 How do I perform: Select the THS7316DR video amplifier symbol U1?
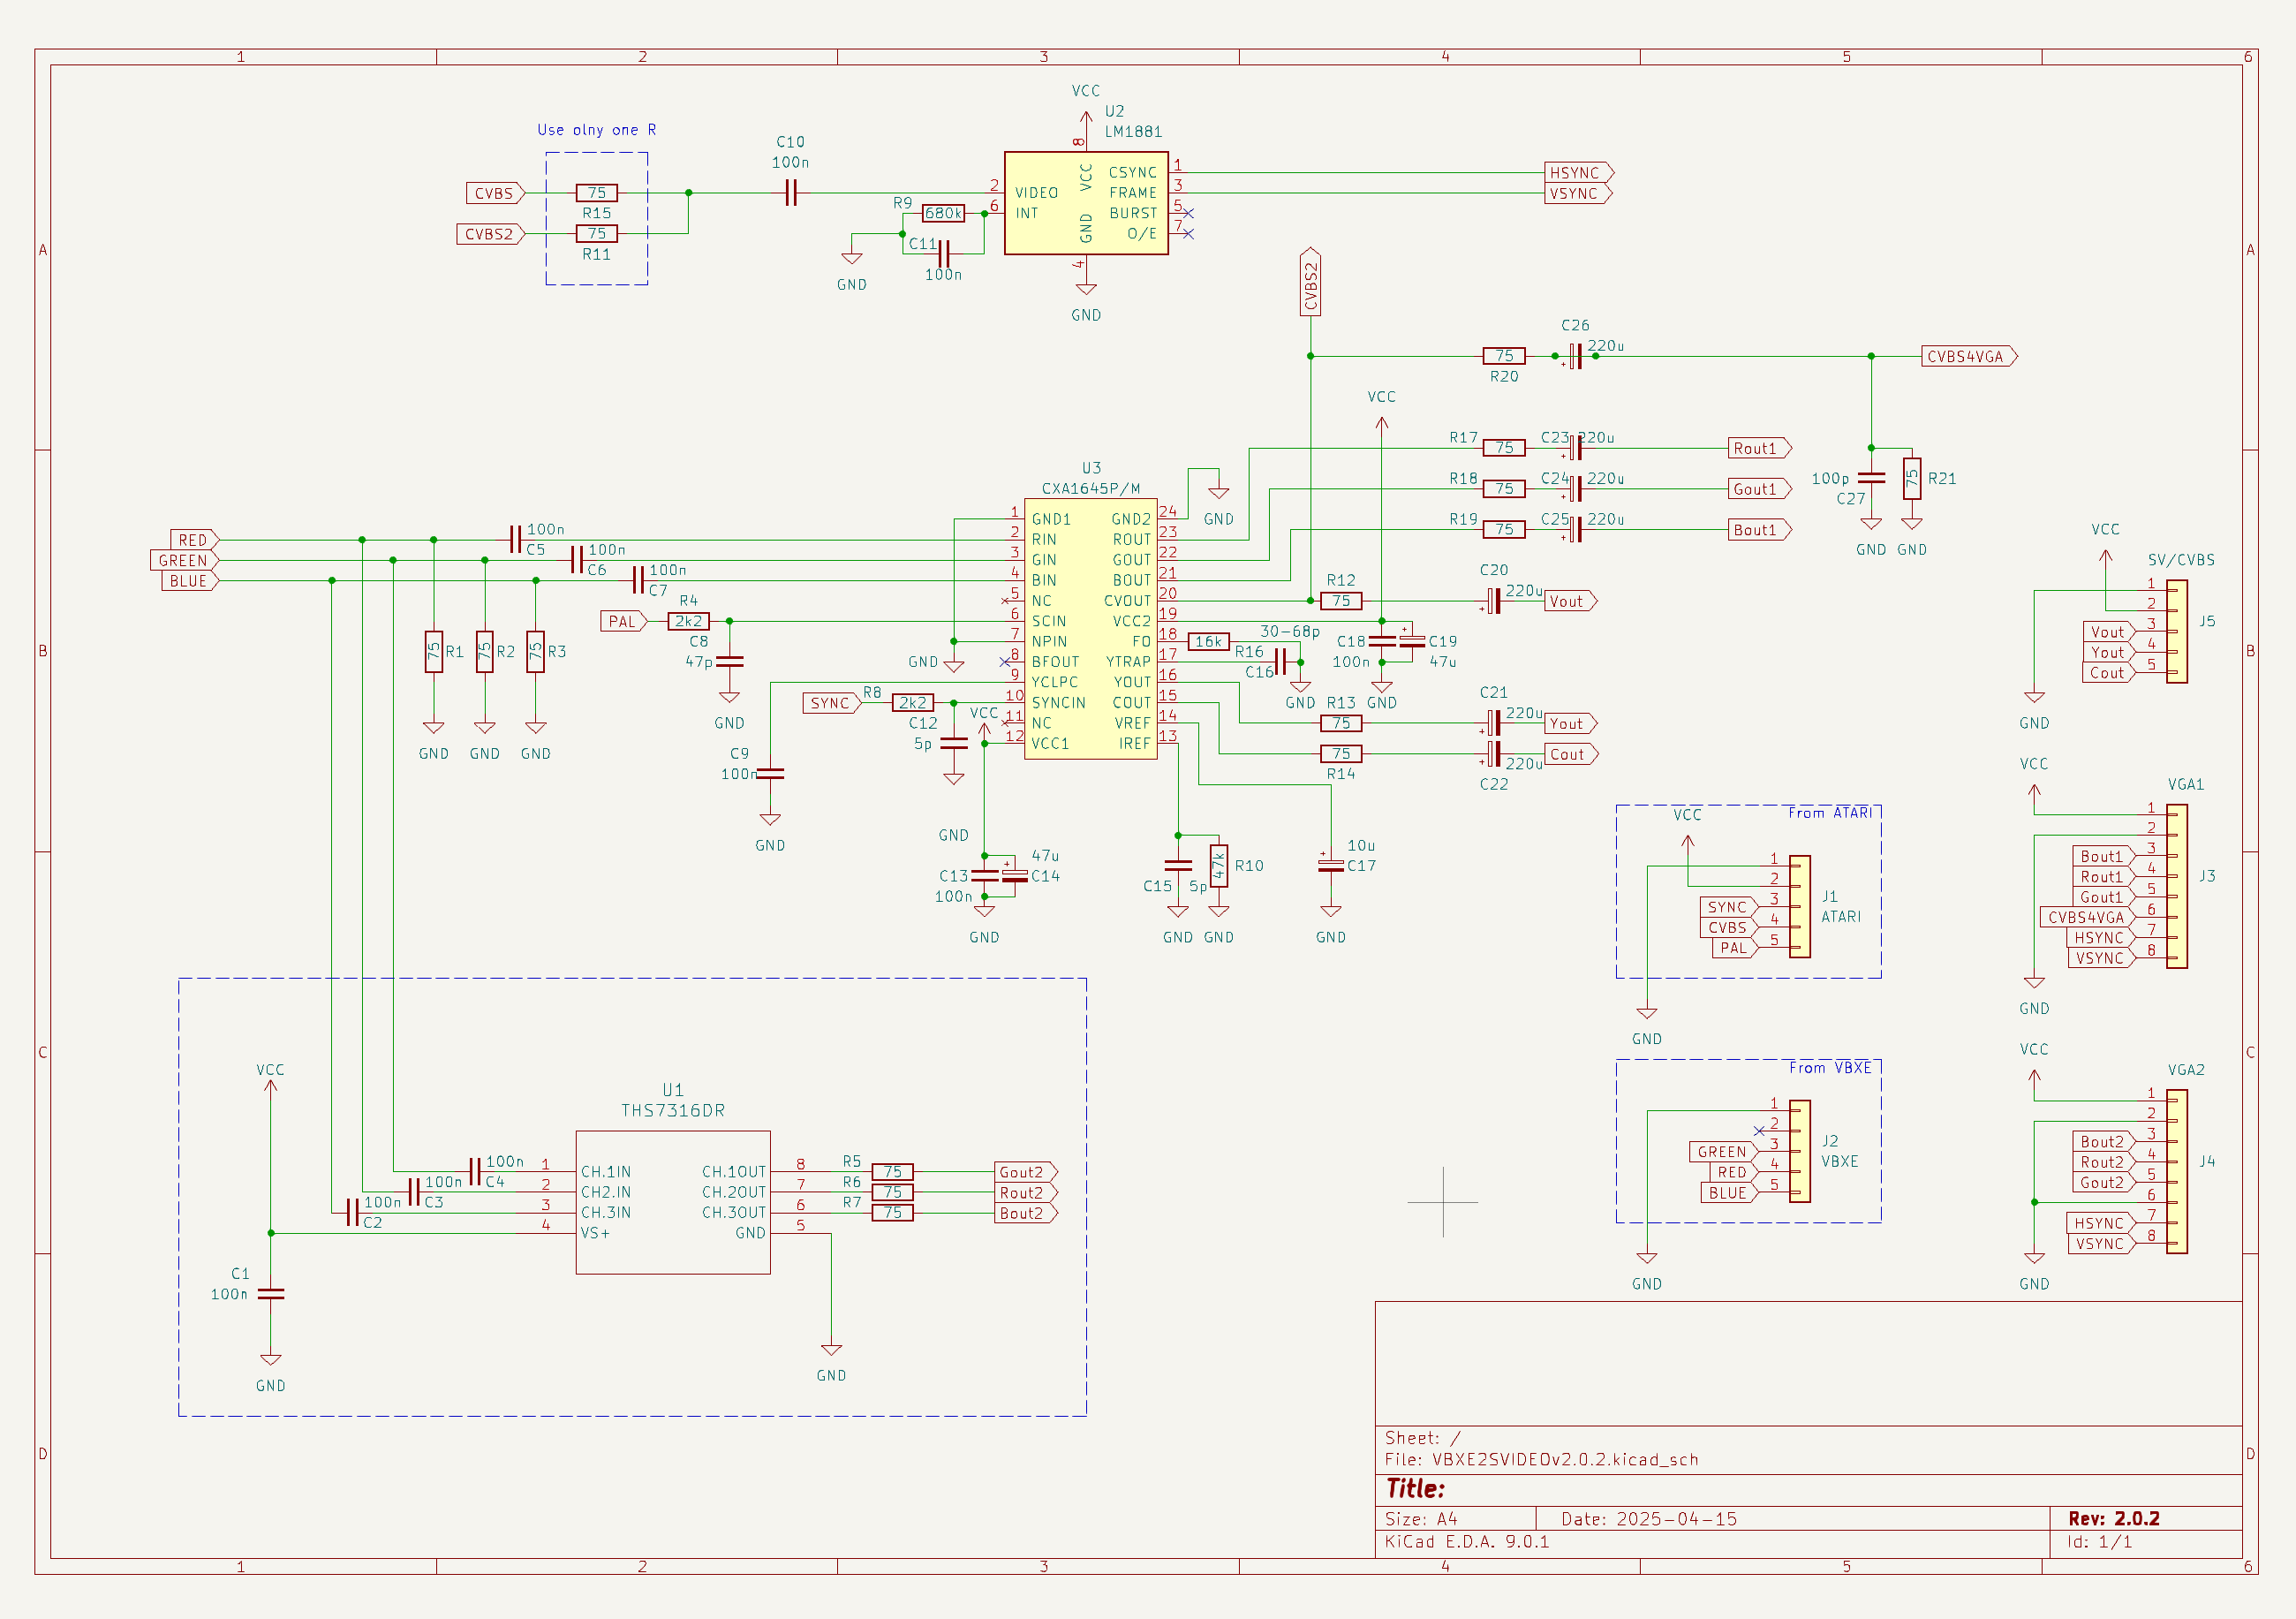point(673,1200)
